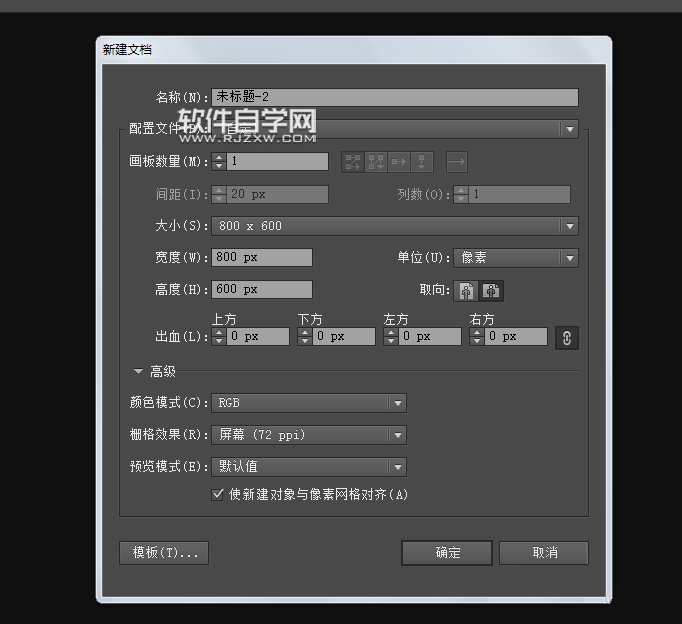The height and width of the screenshot is (624, 682).
Task: Click the 右方 right bleed stepper
Action: [x=477, y=337]
